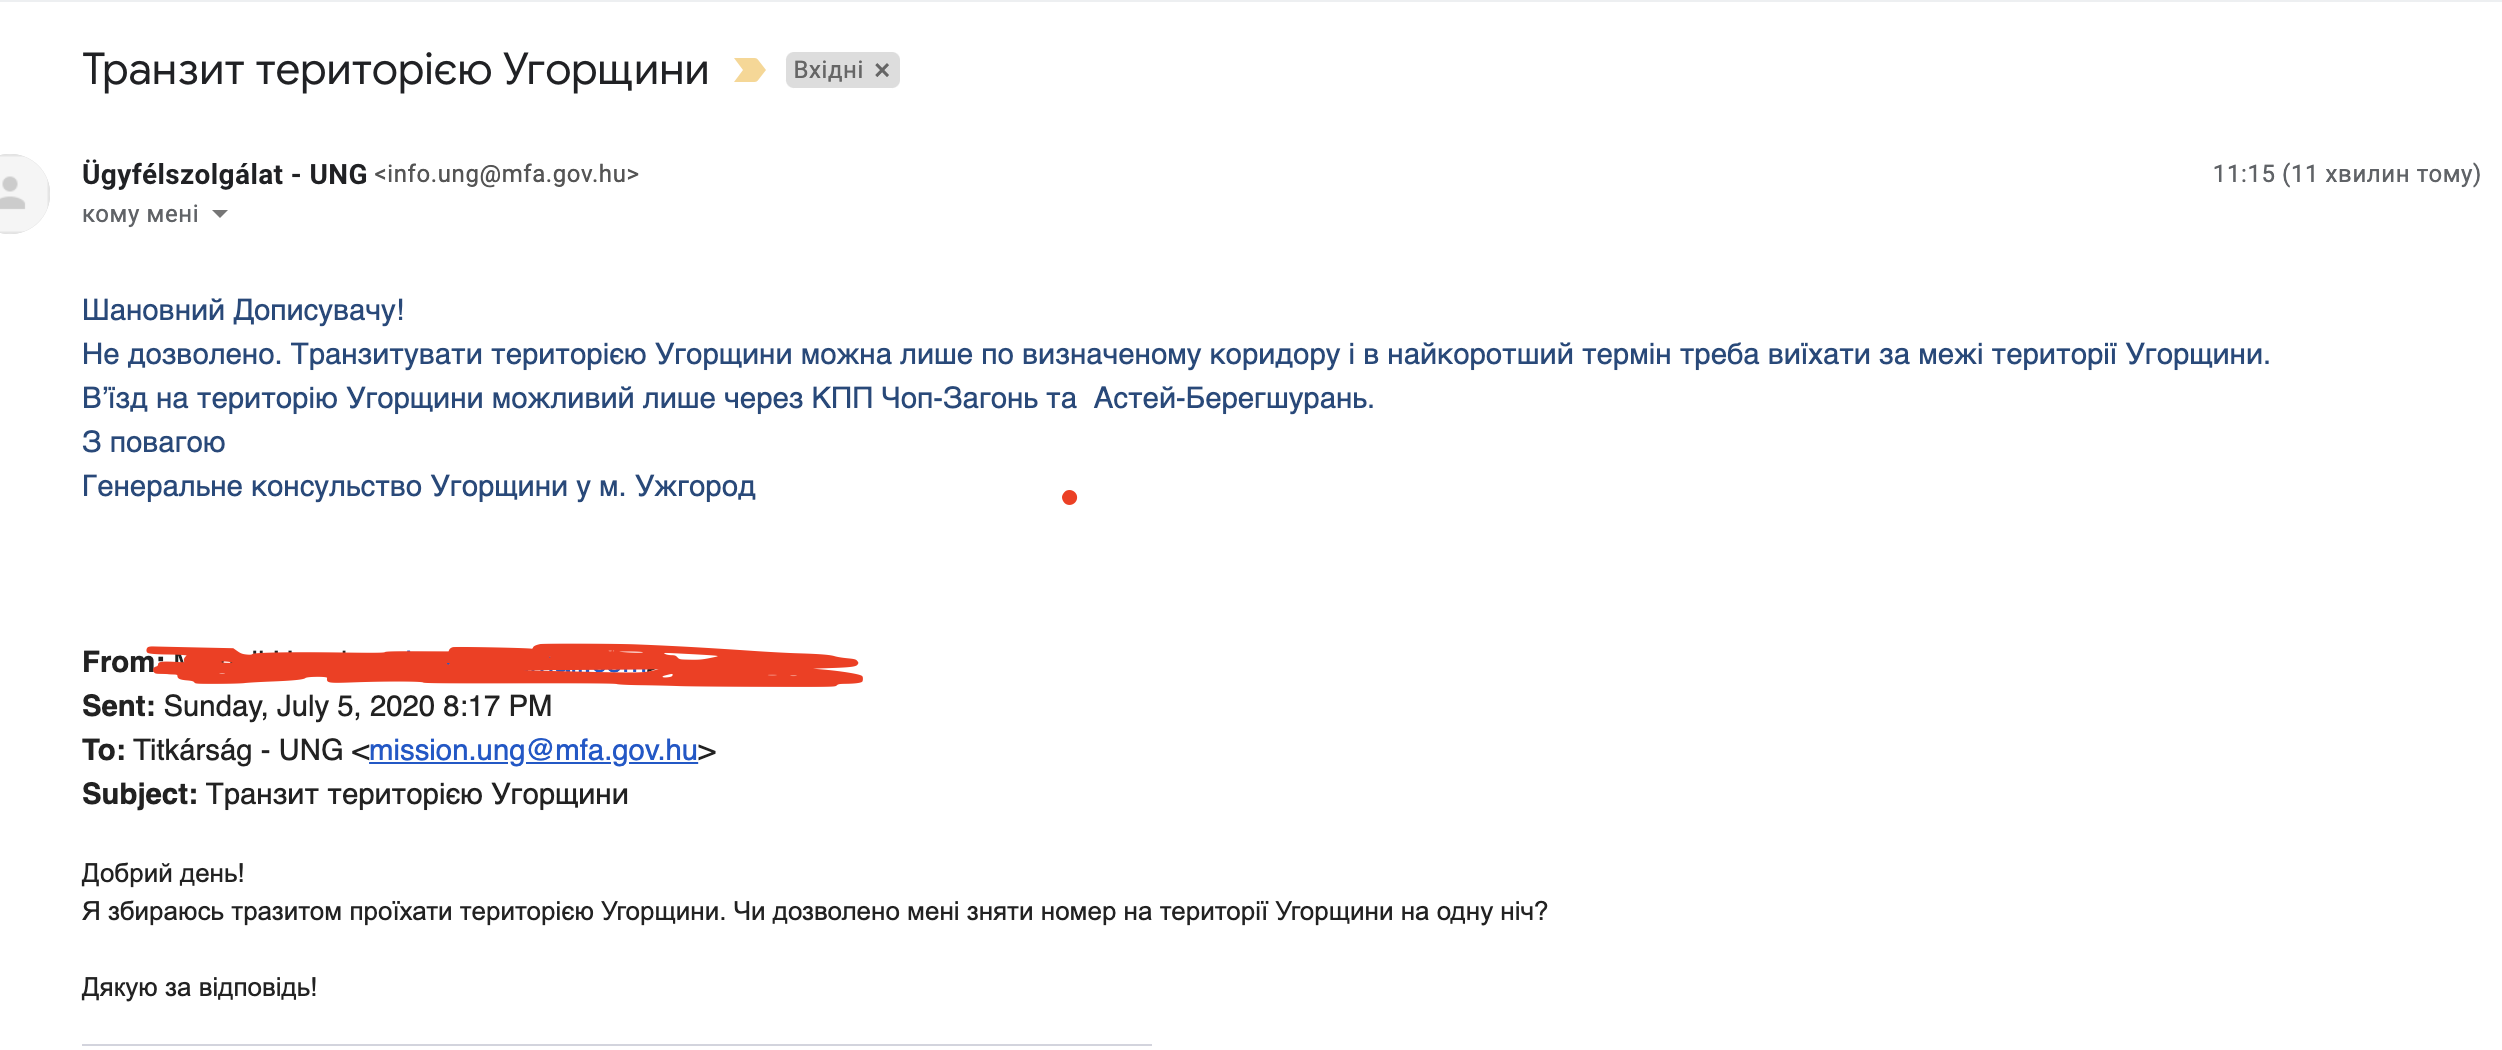Remove the Вхідні label with X
2502x1050 pixels.
click(x=882, y=70)
